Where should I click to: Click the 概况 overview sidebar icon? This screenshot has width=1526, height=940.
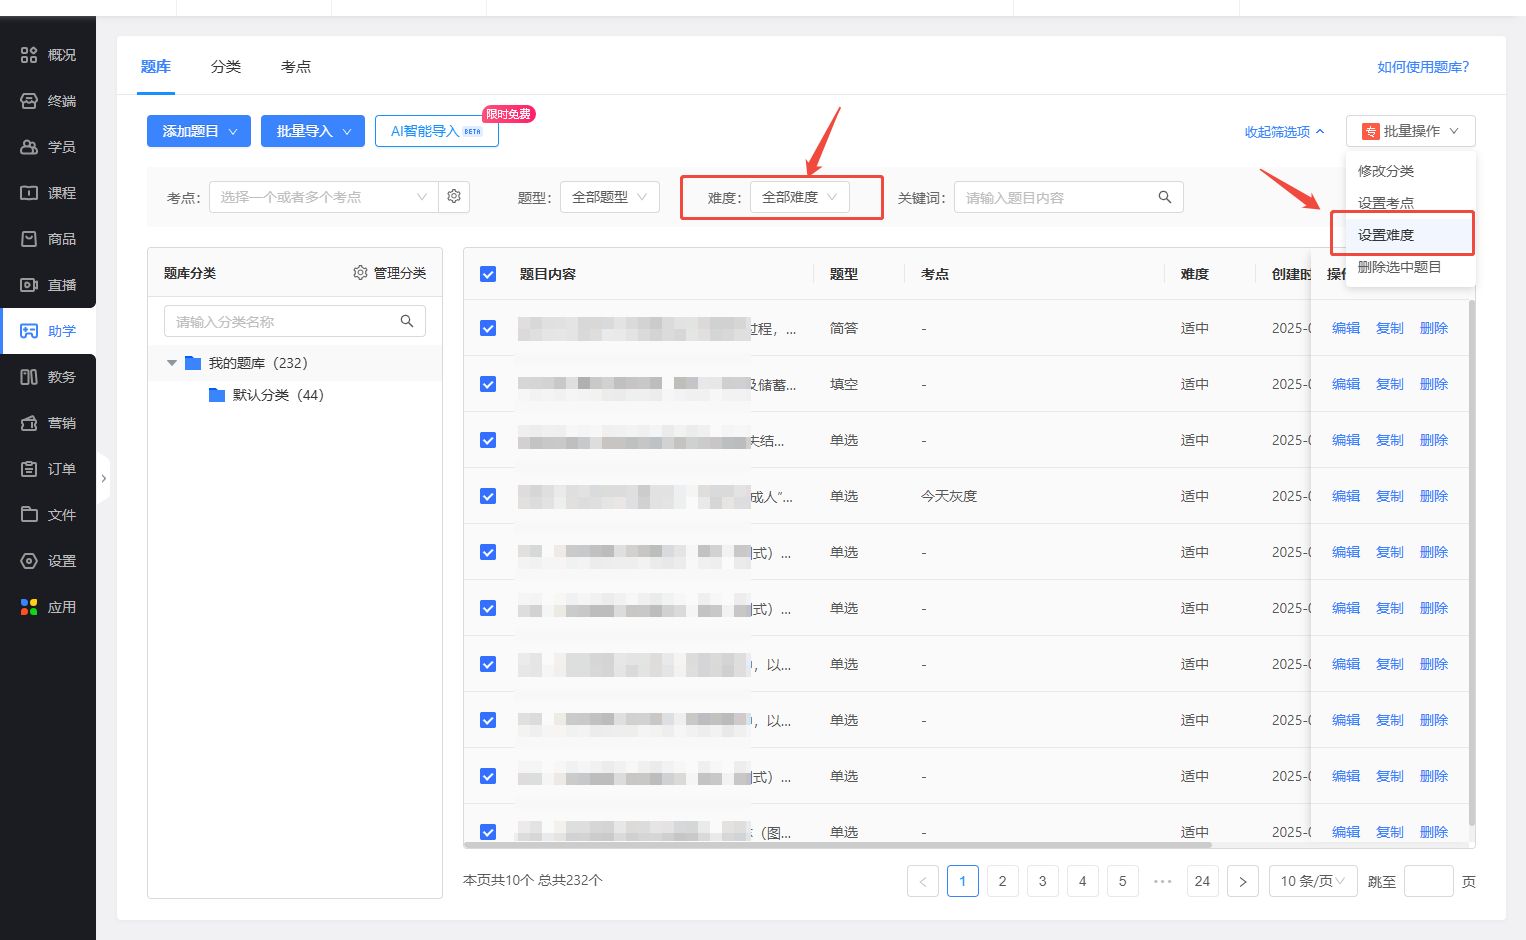[29, 55]
